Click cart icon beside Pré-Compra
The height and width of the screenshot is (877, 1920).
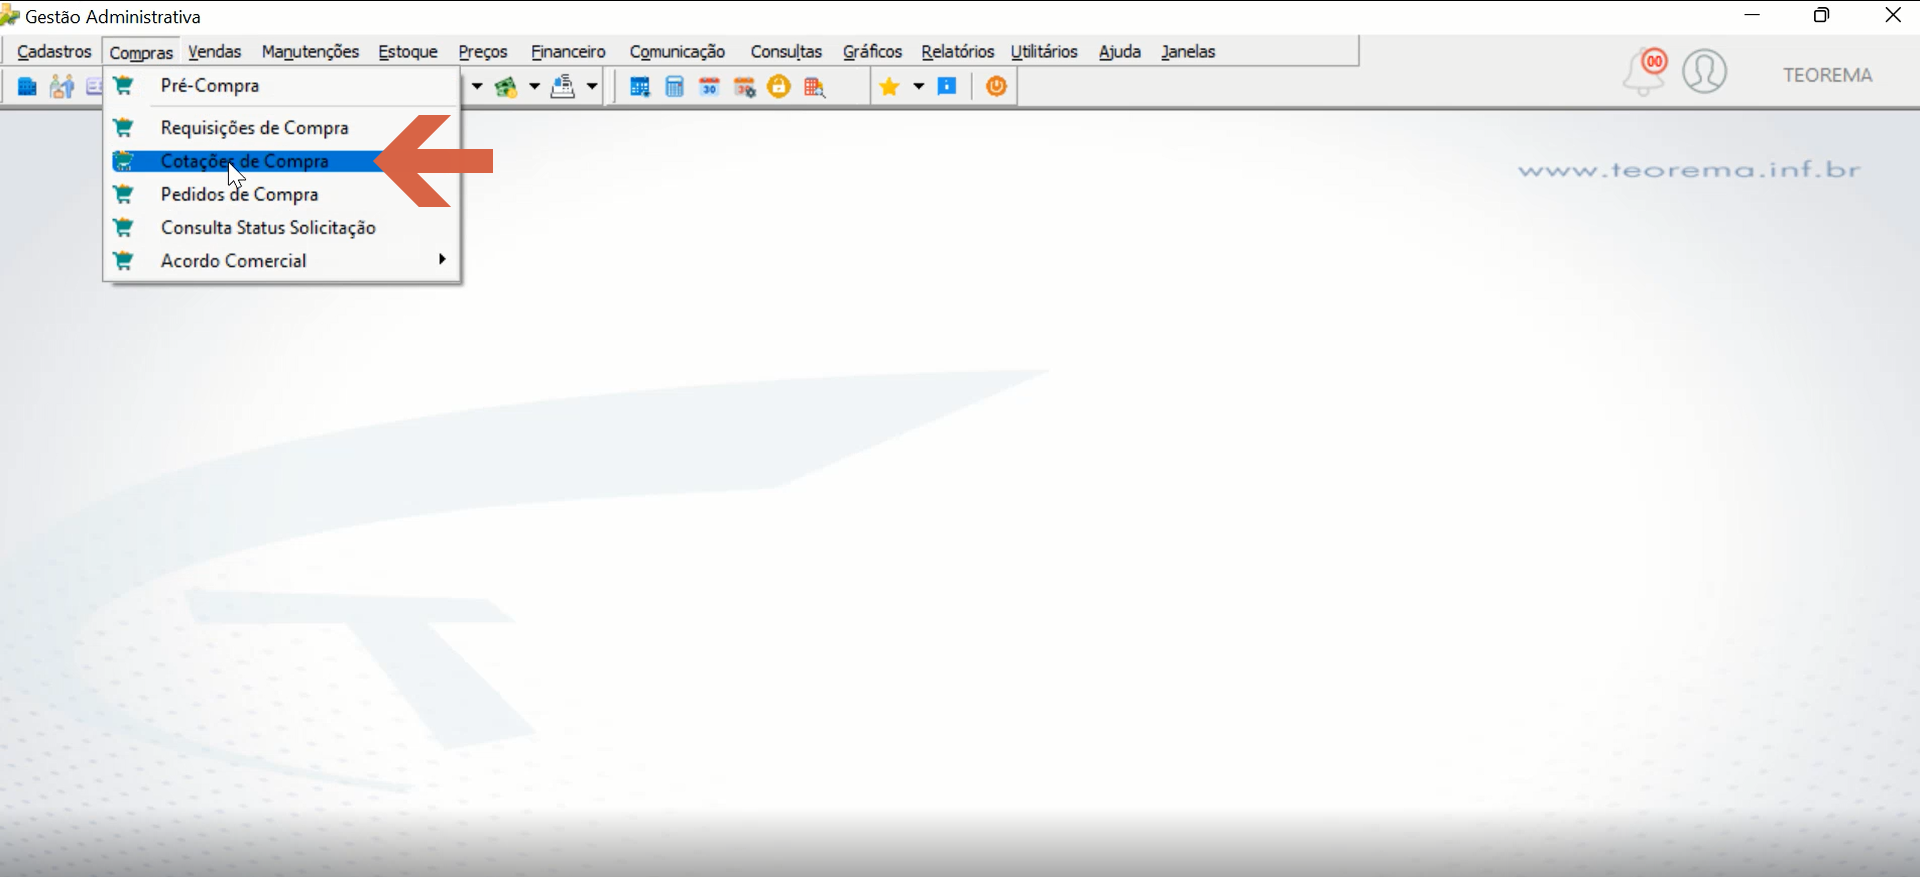123,86
